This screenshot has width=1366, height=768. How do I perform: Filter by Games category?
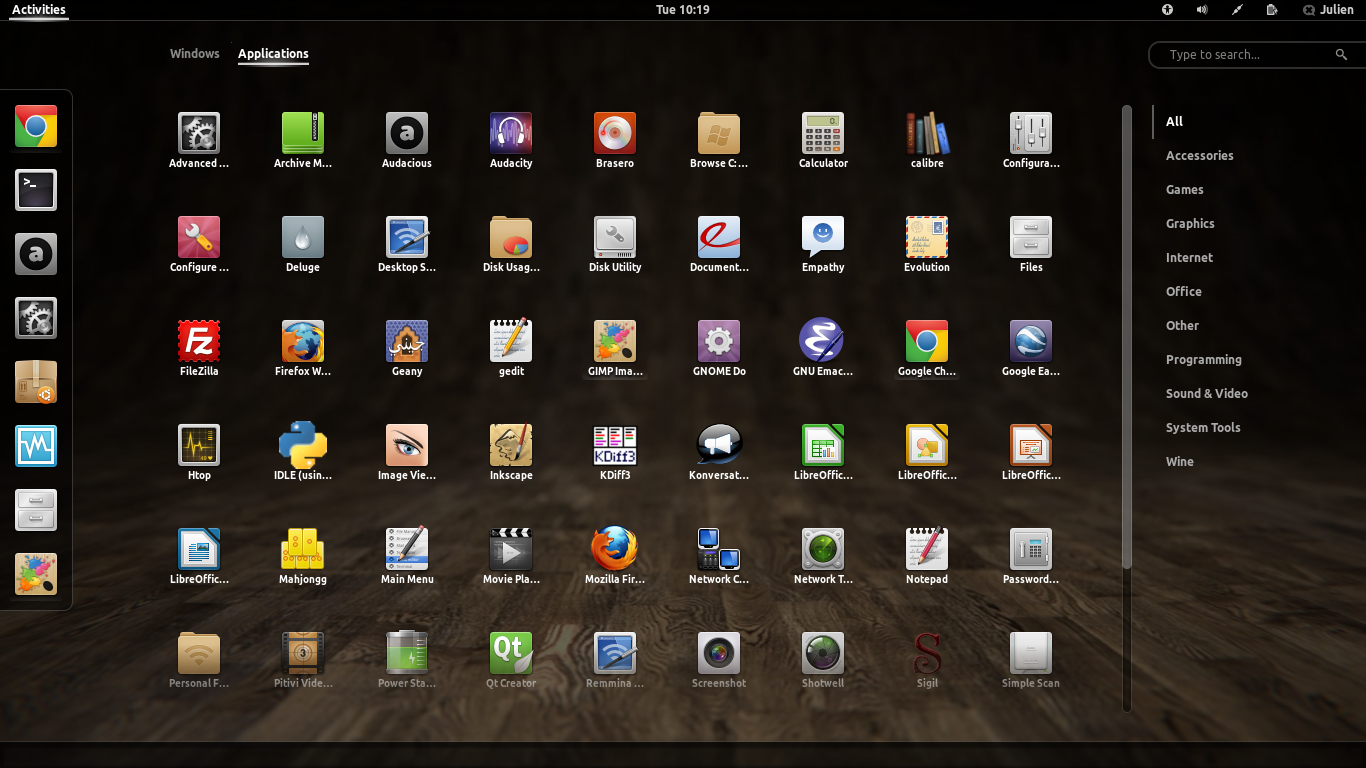pos(1184,189)
